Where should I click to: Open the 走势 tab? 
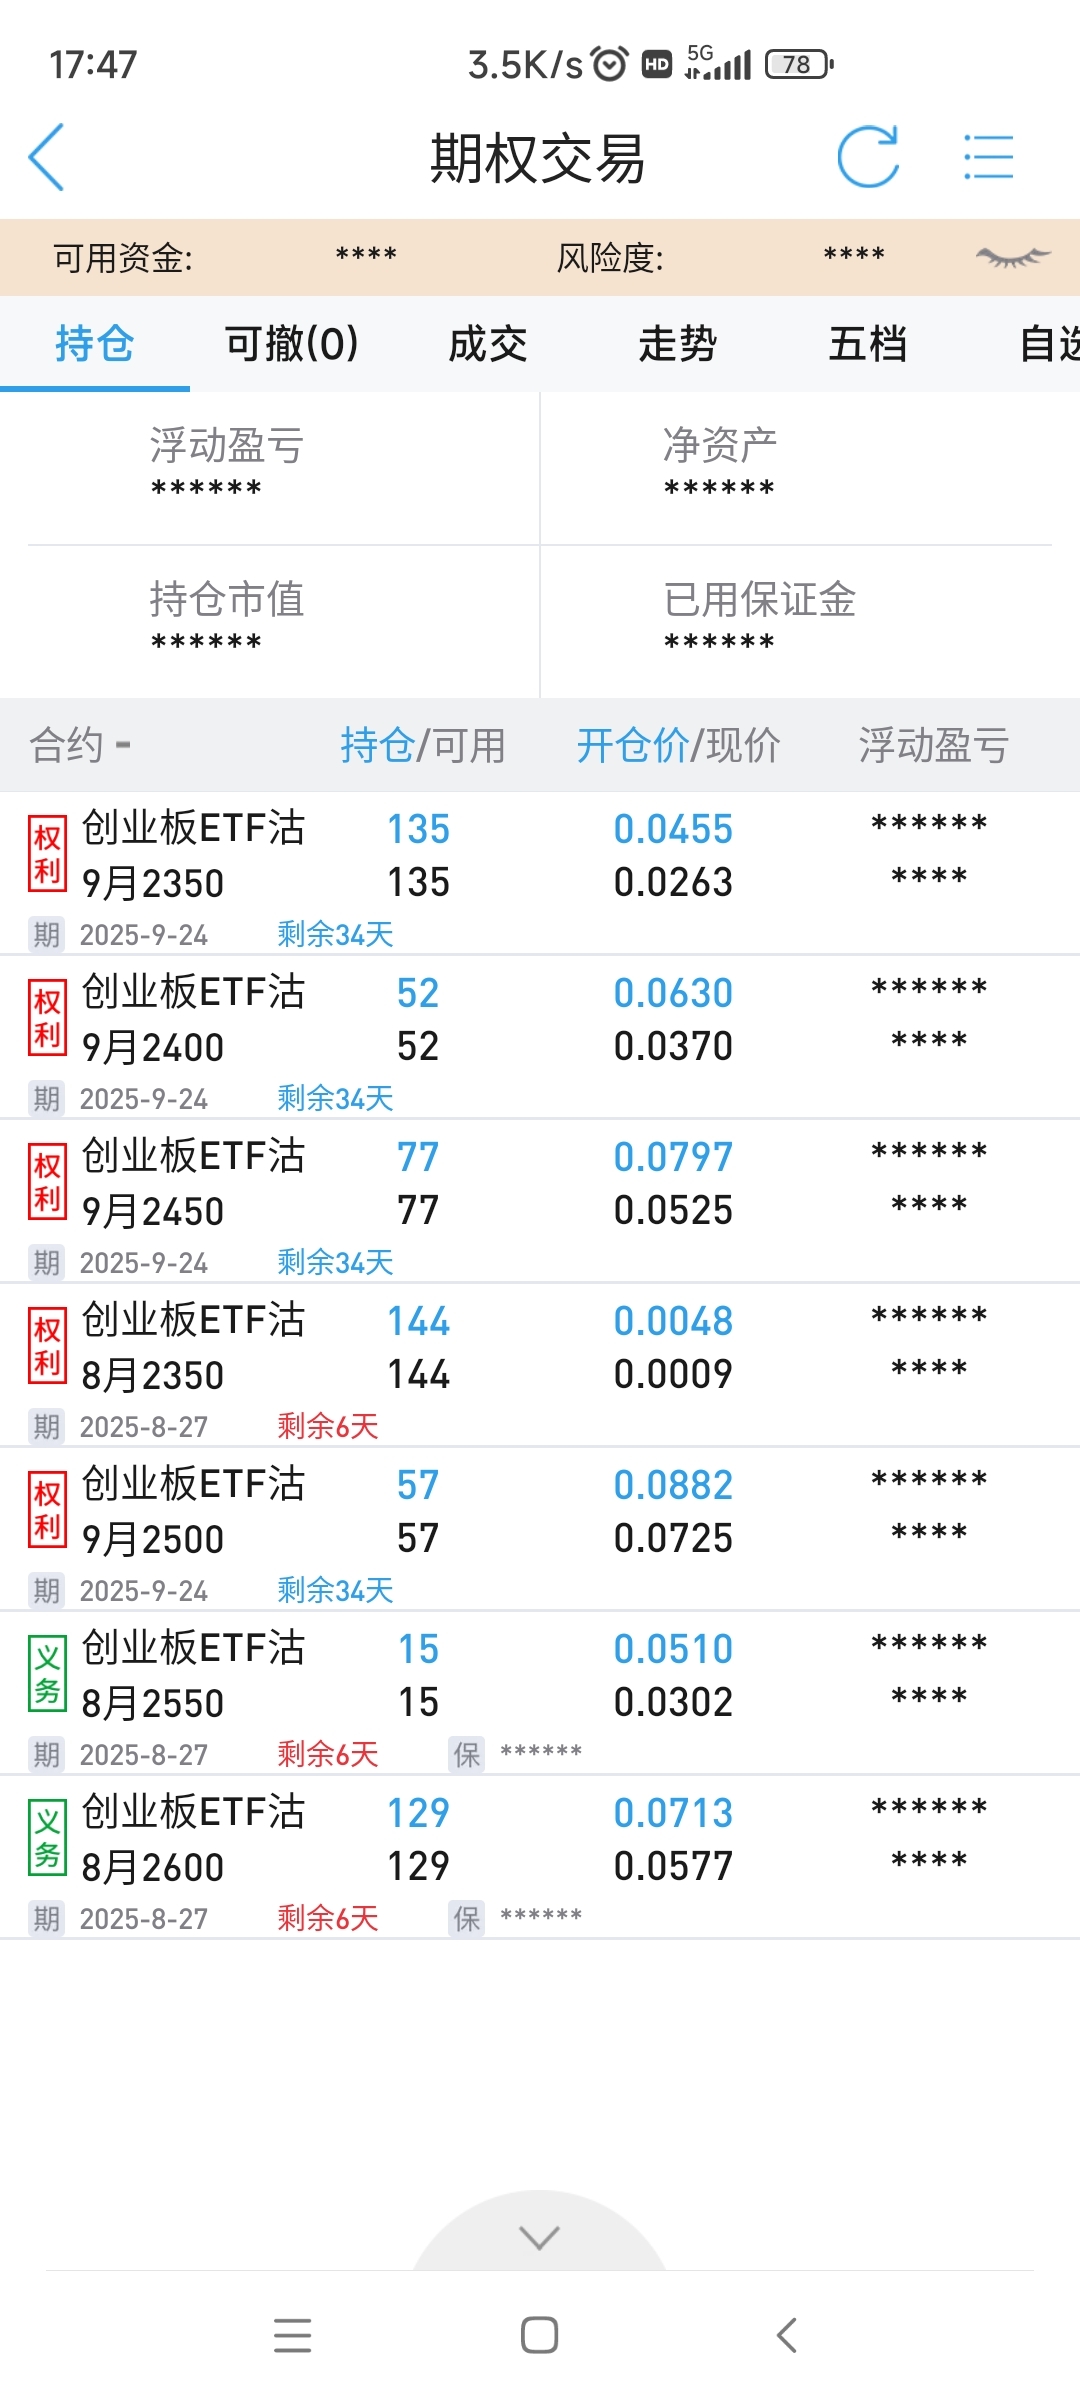(x=677, y=344)
